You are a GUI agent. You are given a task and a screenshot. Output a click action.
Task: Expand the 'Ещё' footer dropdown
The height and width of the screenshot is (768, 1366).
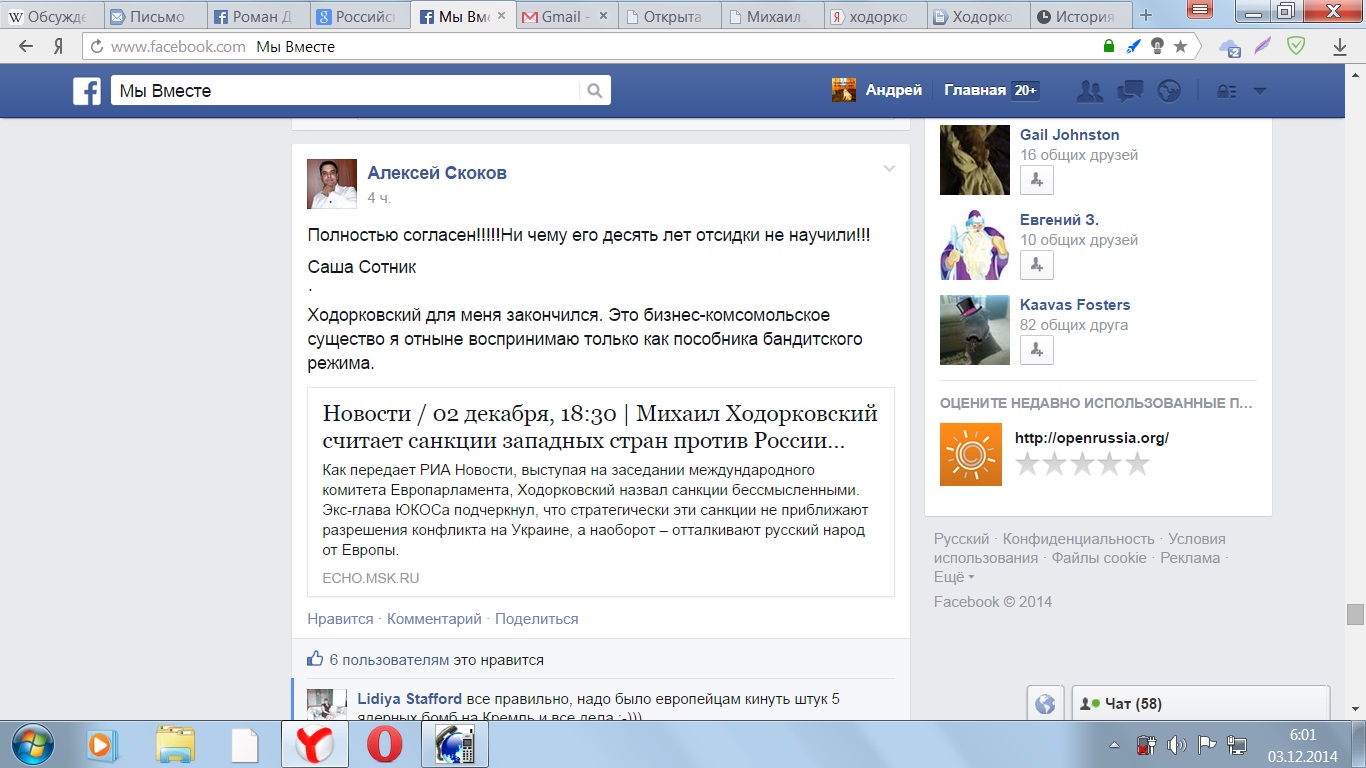(x=954, y=577)
